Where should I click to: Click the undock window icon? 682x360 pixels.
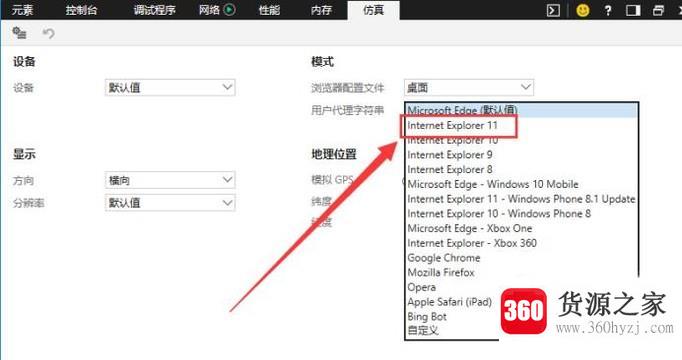(x=659, y=10)
